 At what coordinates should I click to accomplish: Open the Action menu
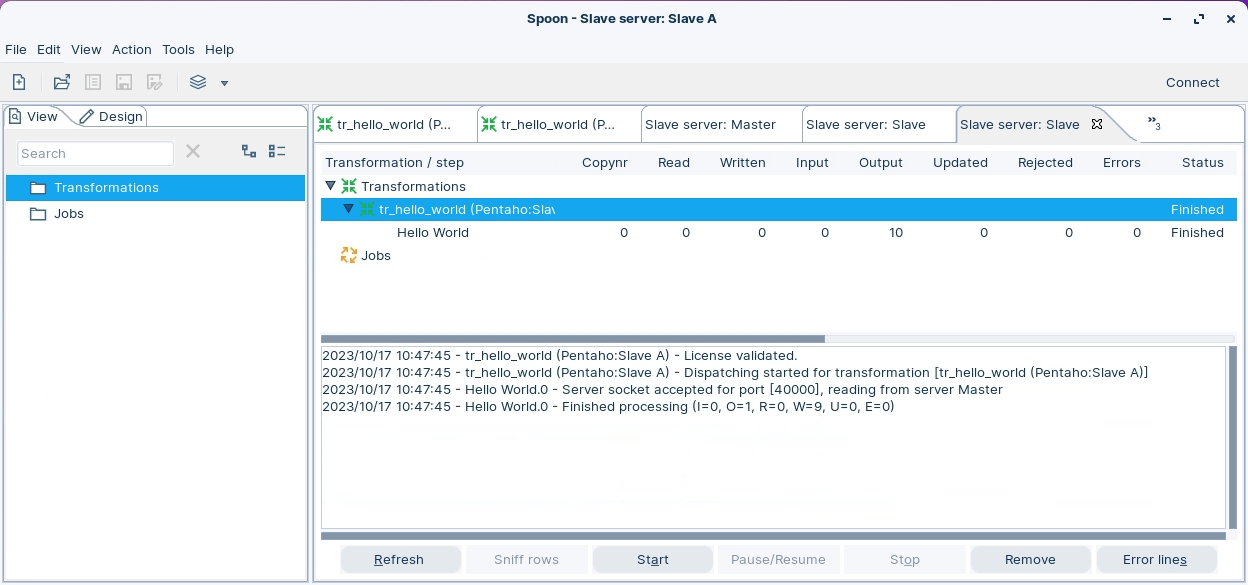[131, 49]
